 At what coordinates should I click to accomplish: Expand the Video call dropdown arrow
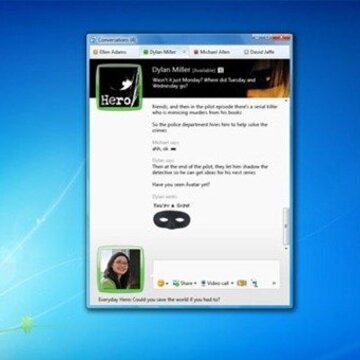(x=232, y=284)
